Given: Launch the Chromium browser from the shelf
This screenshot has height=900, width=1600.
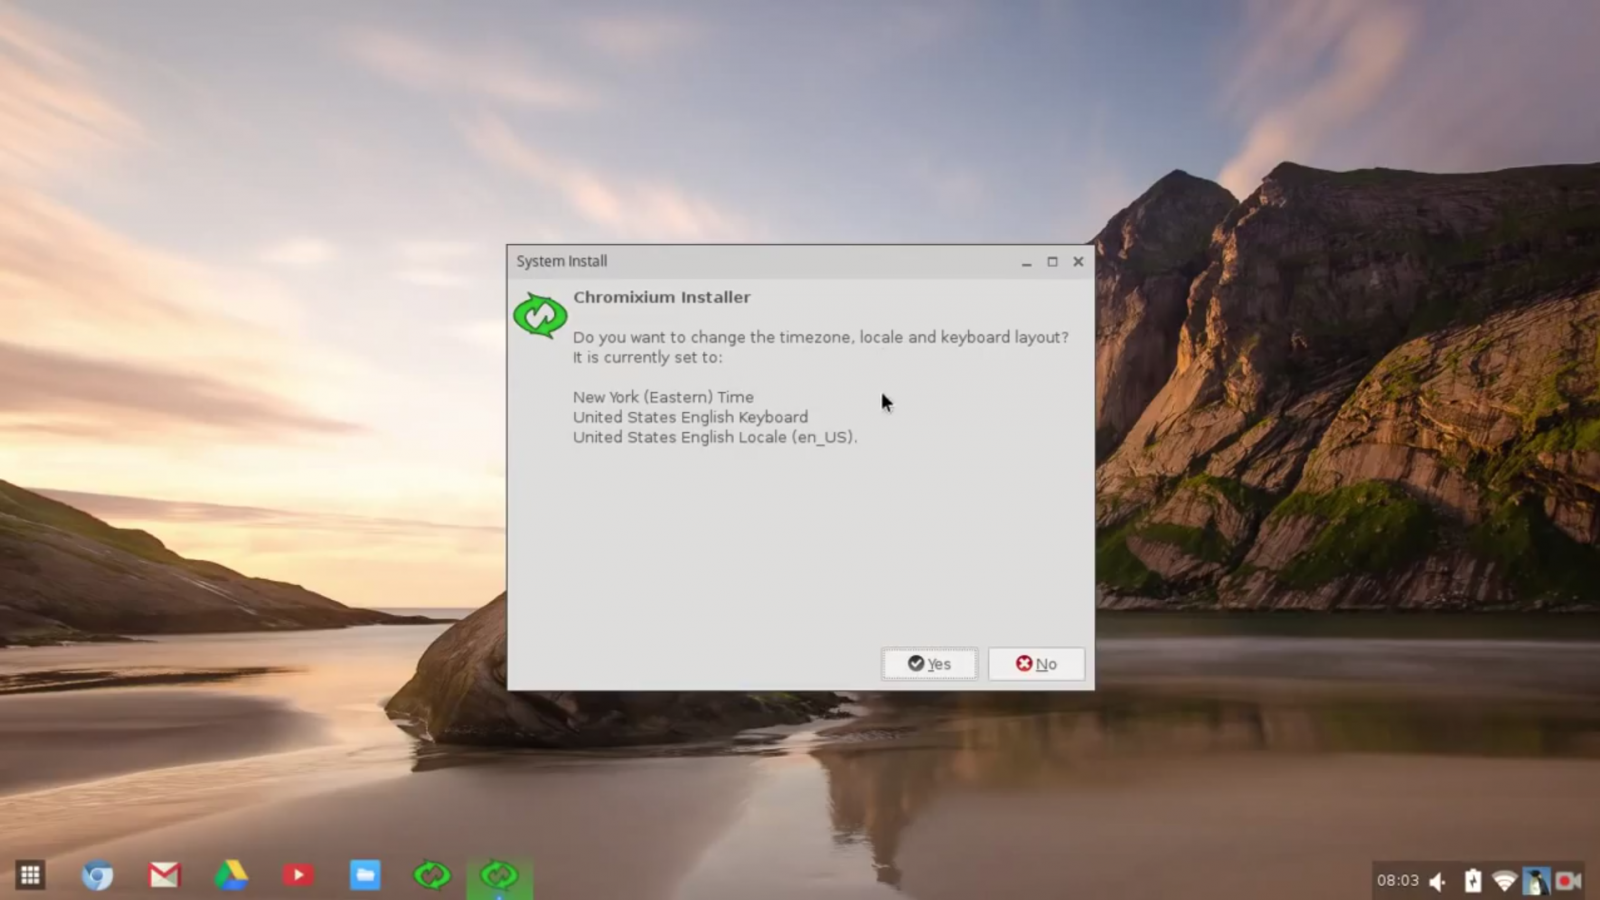Looking at the screenshot, I should 97,876.
